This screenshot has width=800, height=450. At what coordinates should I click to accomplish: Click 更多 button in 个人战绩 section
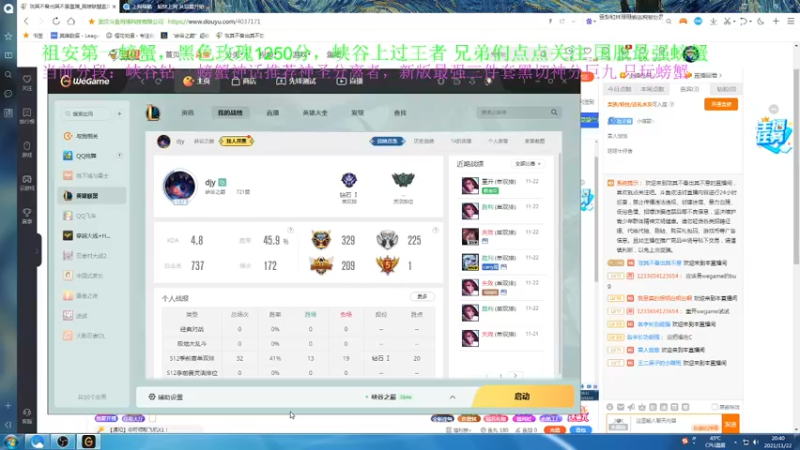pyautogui.click(x=422, y=296)
